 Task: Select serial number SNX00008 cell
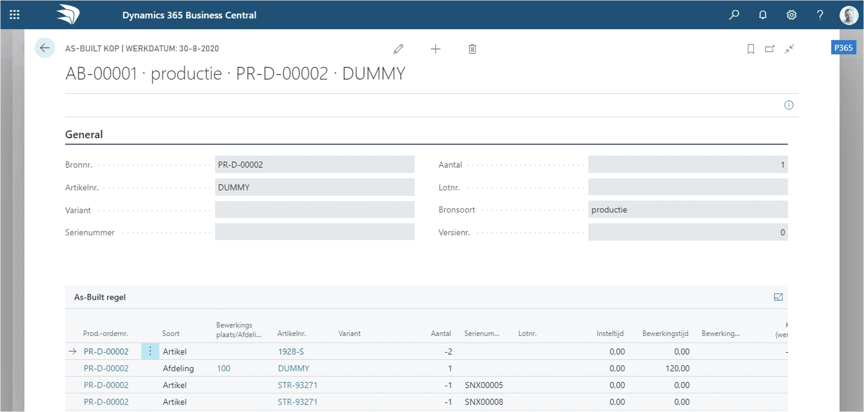point(483,402)
